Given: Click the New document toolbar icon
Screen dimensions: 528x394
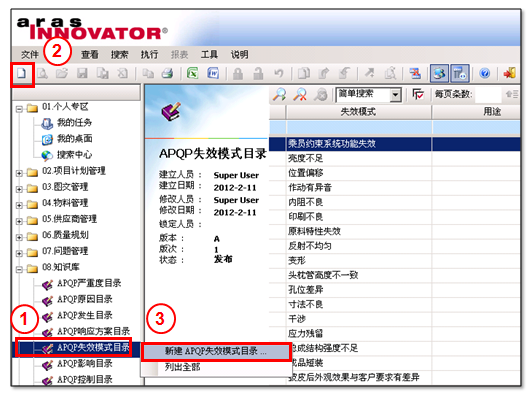Looking at the screenshot, I should coord(22,73).
